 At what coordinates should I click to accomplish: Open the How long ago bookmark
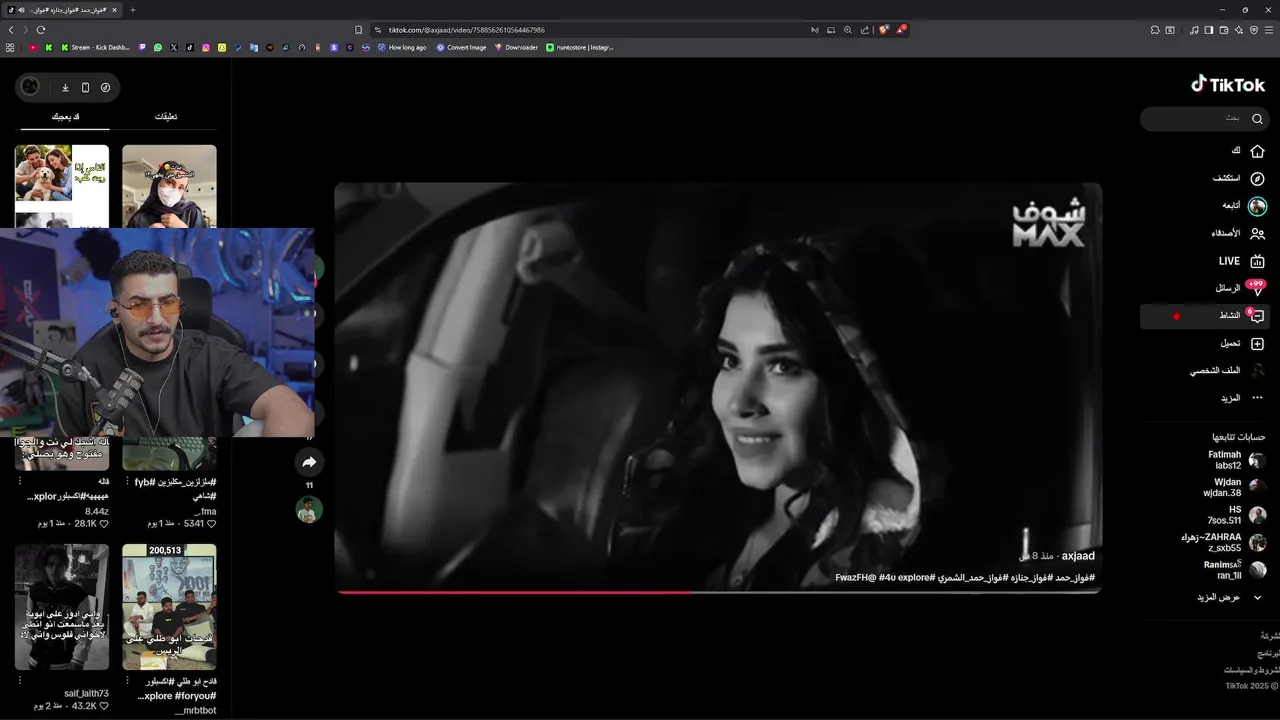pos(401,47)
